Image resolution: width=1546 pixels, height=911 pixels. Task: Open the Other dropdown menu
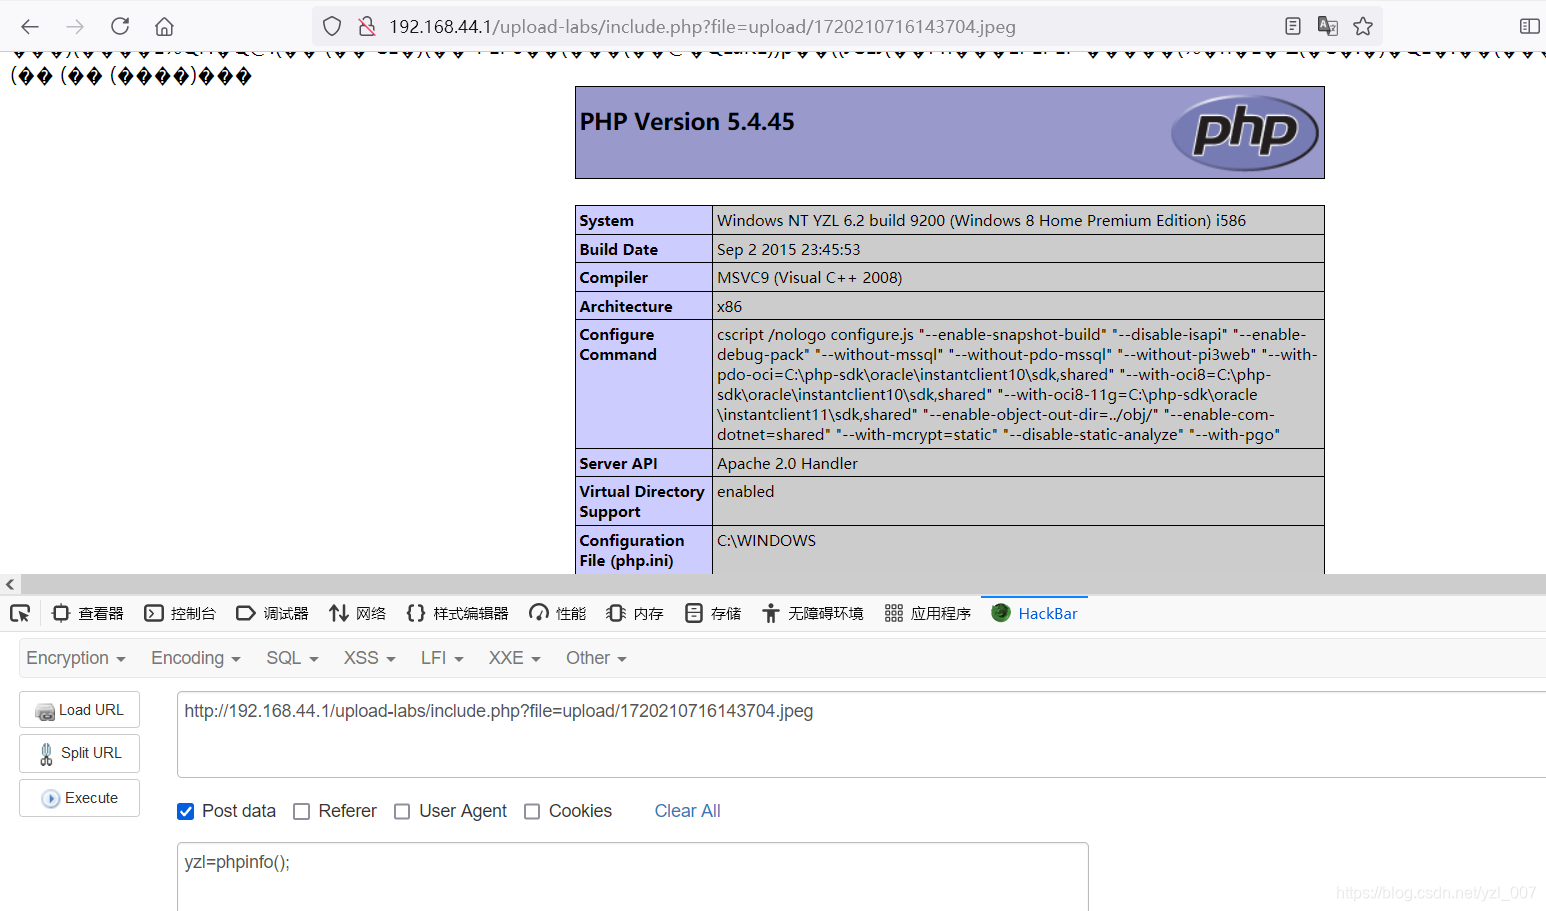[x=596, y=658]
